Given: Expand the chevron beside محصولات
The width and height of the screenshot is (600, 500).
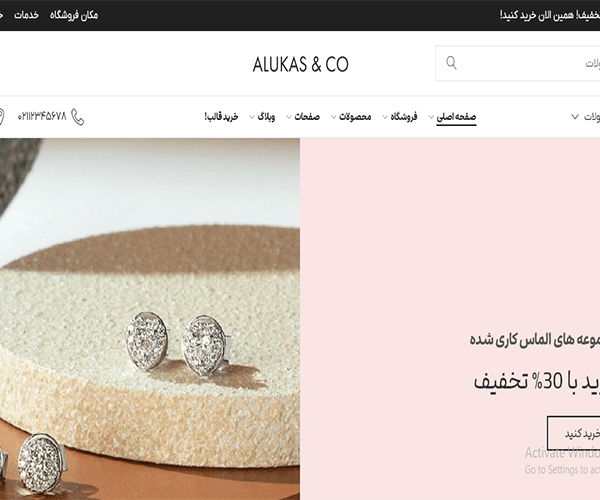Looking at the screenshot, I should pos(334,117).
